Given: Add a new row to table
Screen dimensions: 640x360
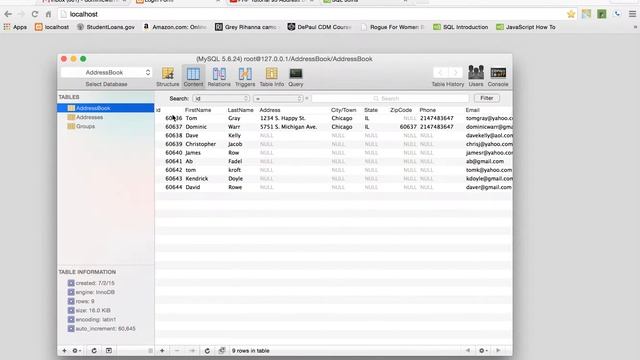Looking at the screenshot, I should click(162, 351).
